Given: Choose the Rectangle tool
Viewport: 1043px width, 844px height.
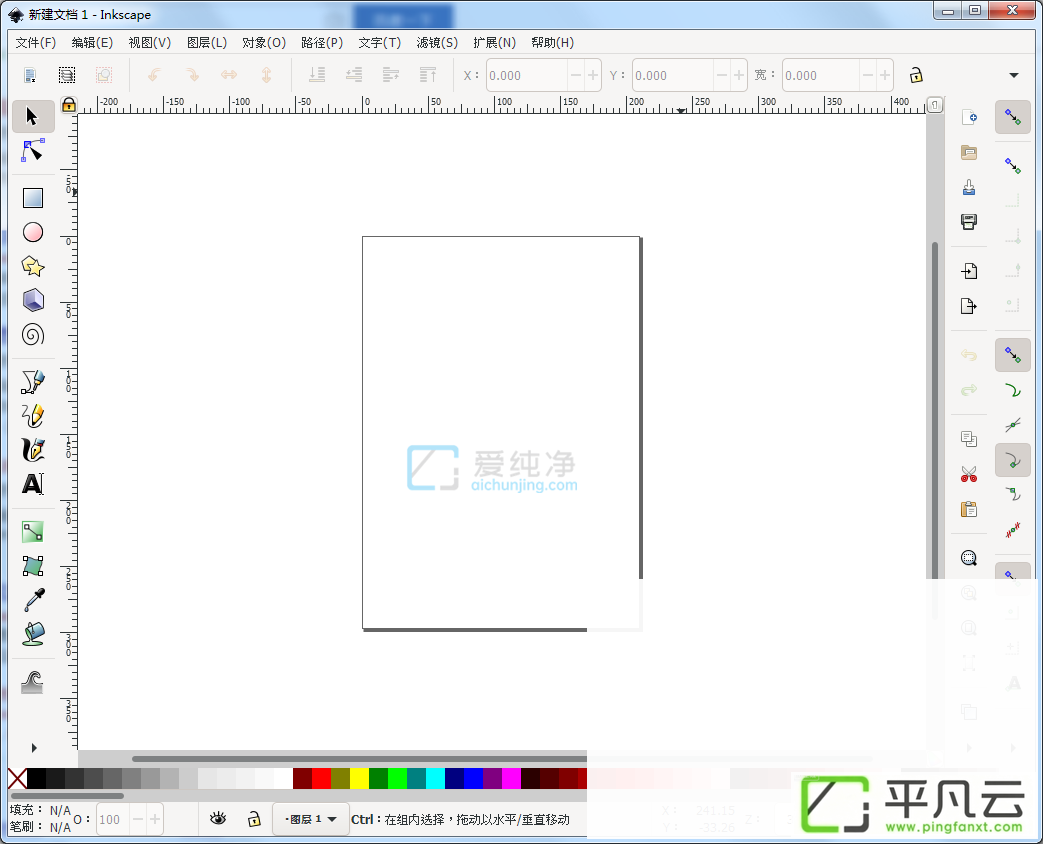Looking at the screenshot, I should [x=33, y=198].
